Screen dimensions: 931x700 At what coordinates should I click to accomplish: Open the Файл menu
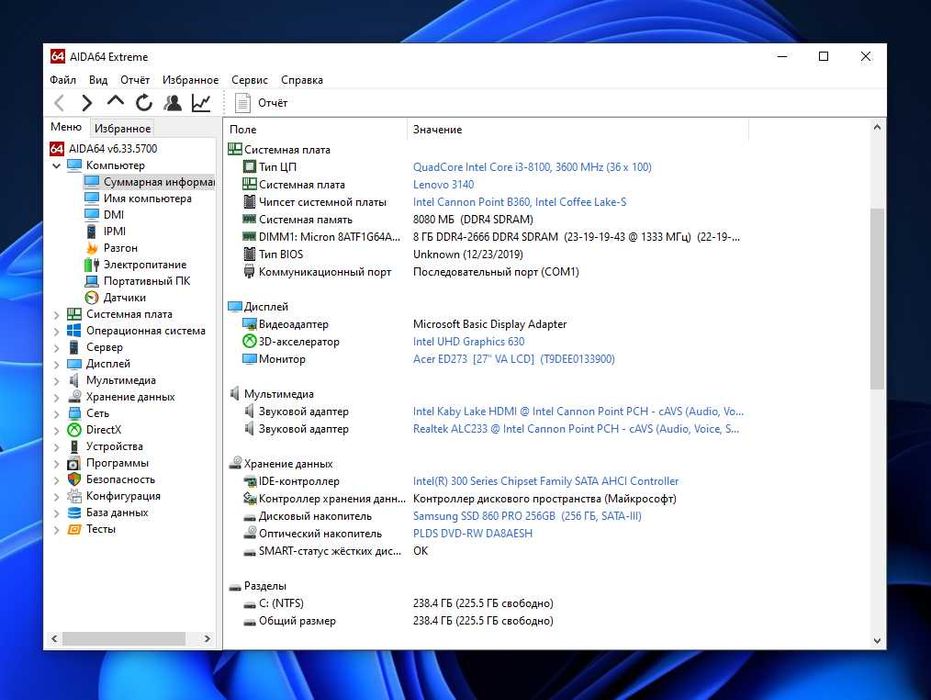[63, 80]
